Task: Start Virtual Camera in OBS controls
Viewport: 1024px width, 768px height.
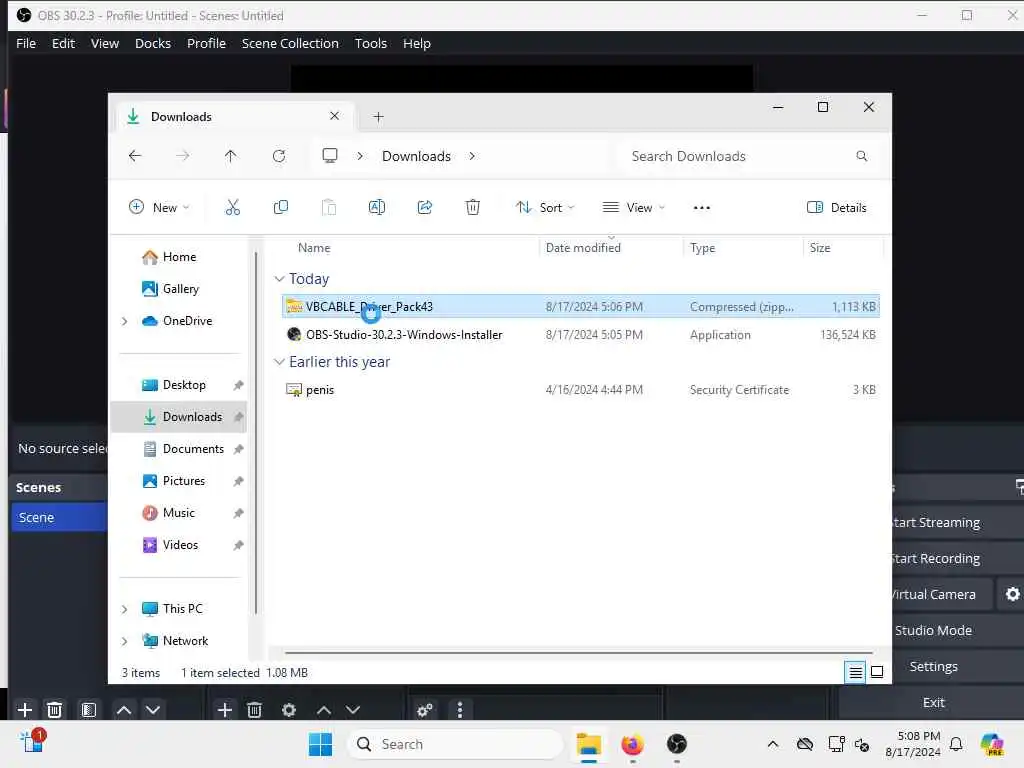Action: point(942,594)
